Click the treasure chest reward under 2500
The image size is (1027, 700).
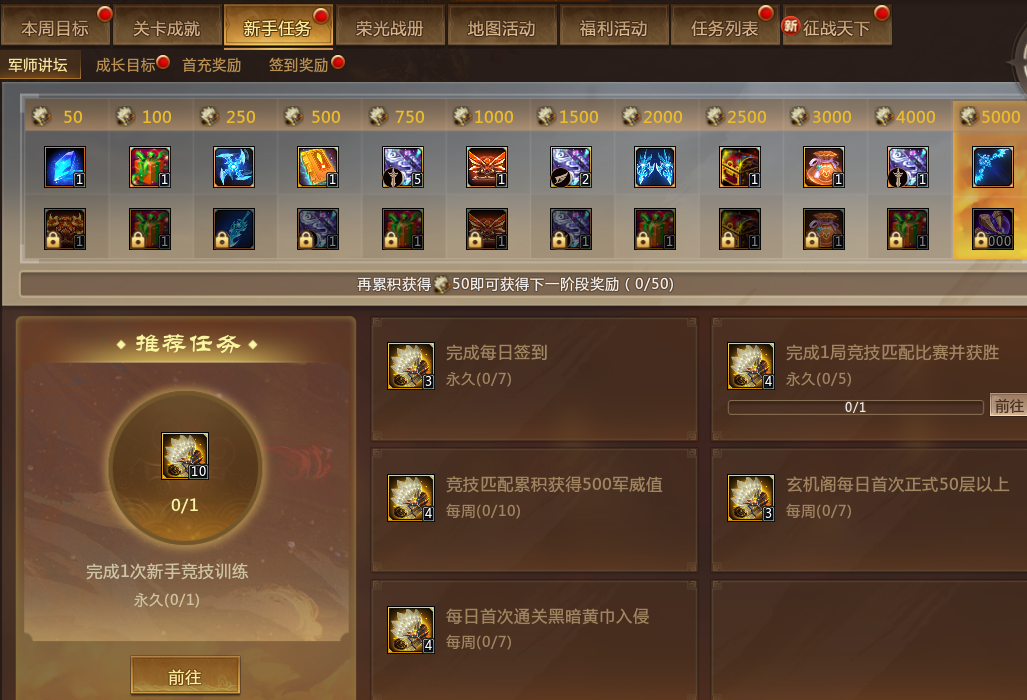click(739, 167)
